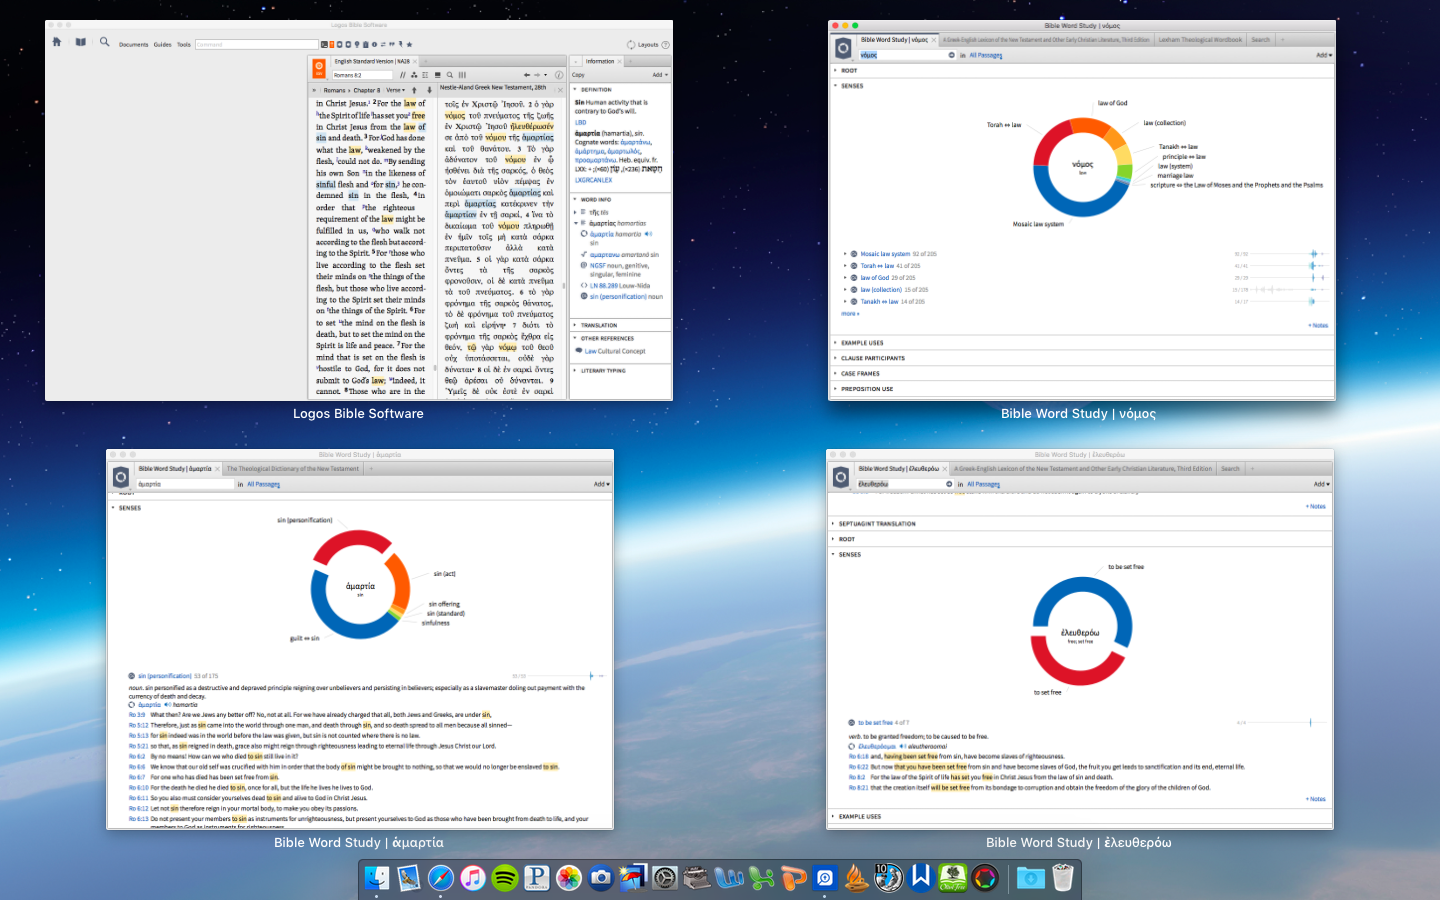Click the up arrow beside the Verse dropdown
The height and width of the screenshot is (900, 1440).
click(x=414, y=90)
